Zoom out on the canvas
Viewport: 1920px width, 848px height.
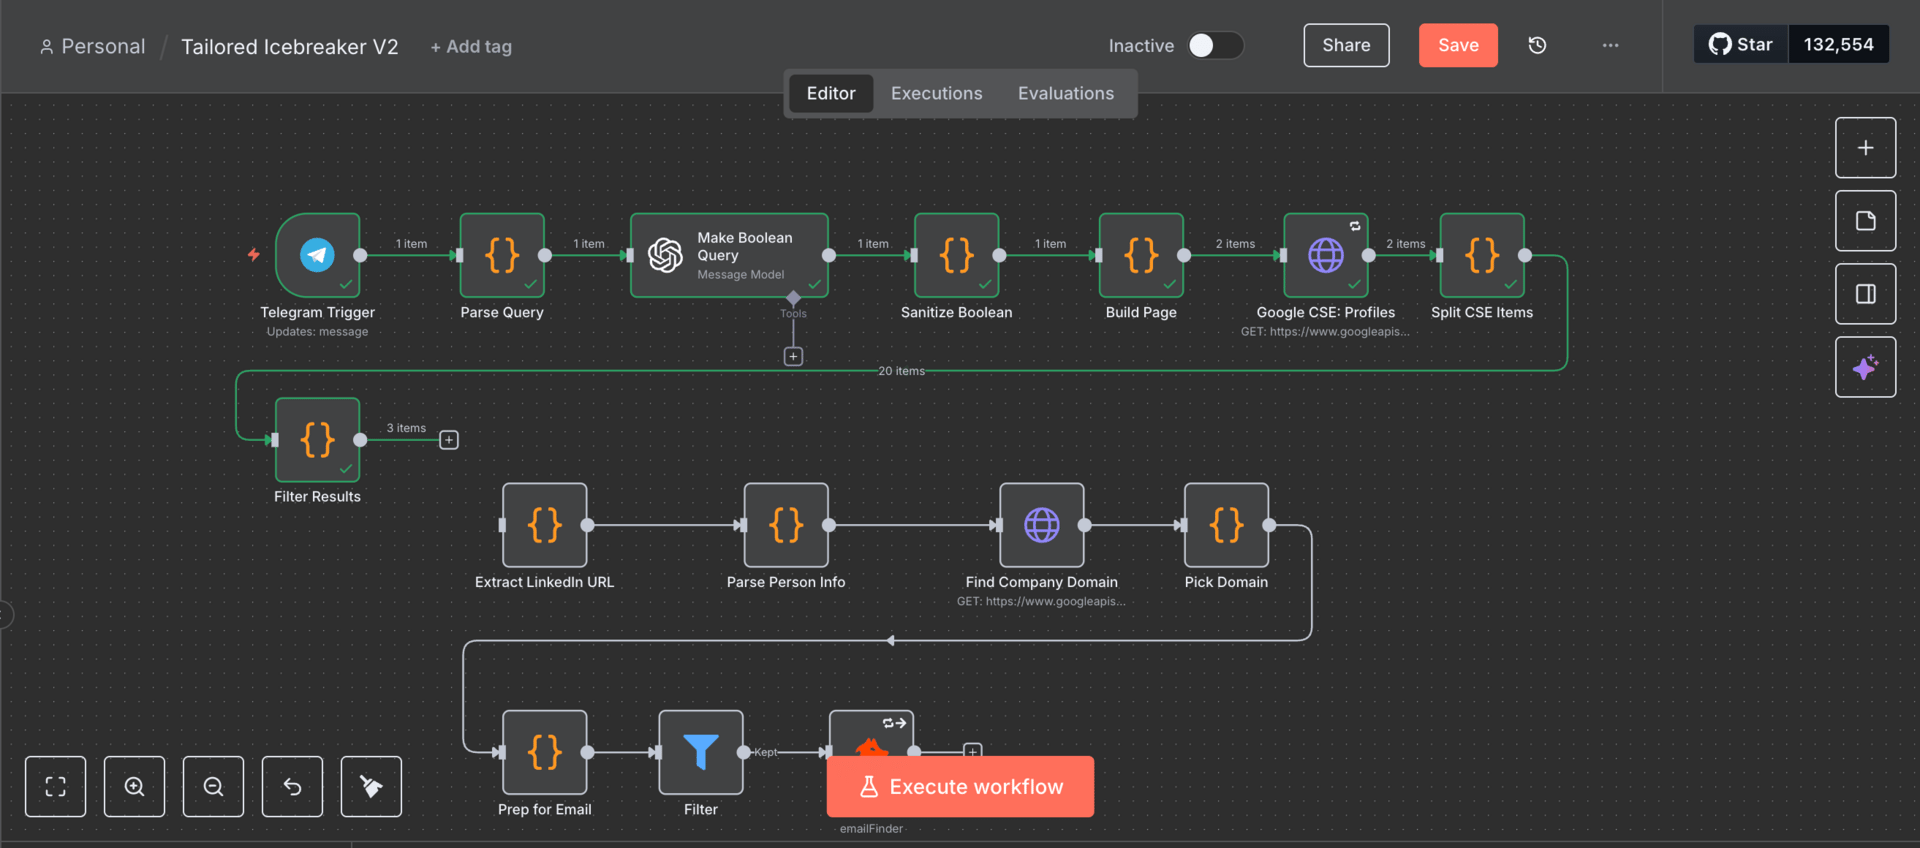click(x=213, y=787)
